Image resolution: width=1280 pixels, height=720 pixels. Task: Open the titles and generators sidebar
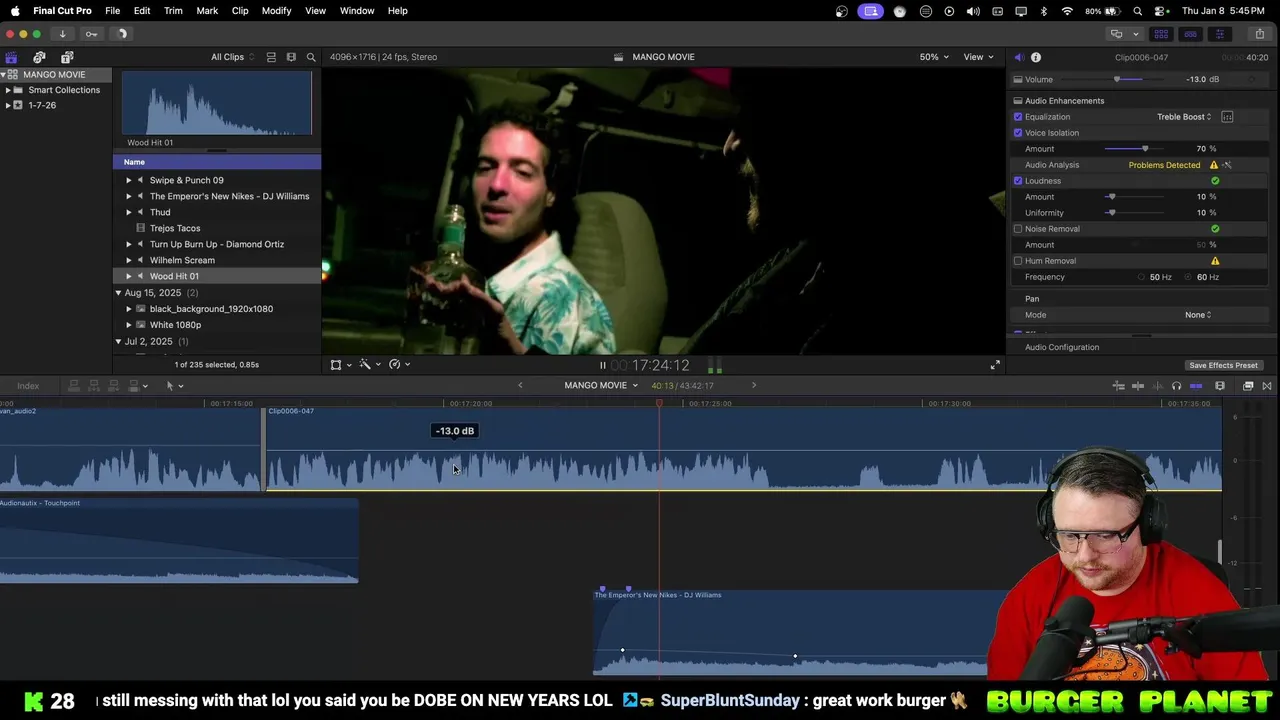67,57
